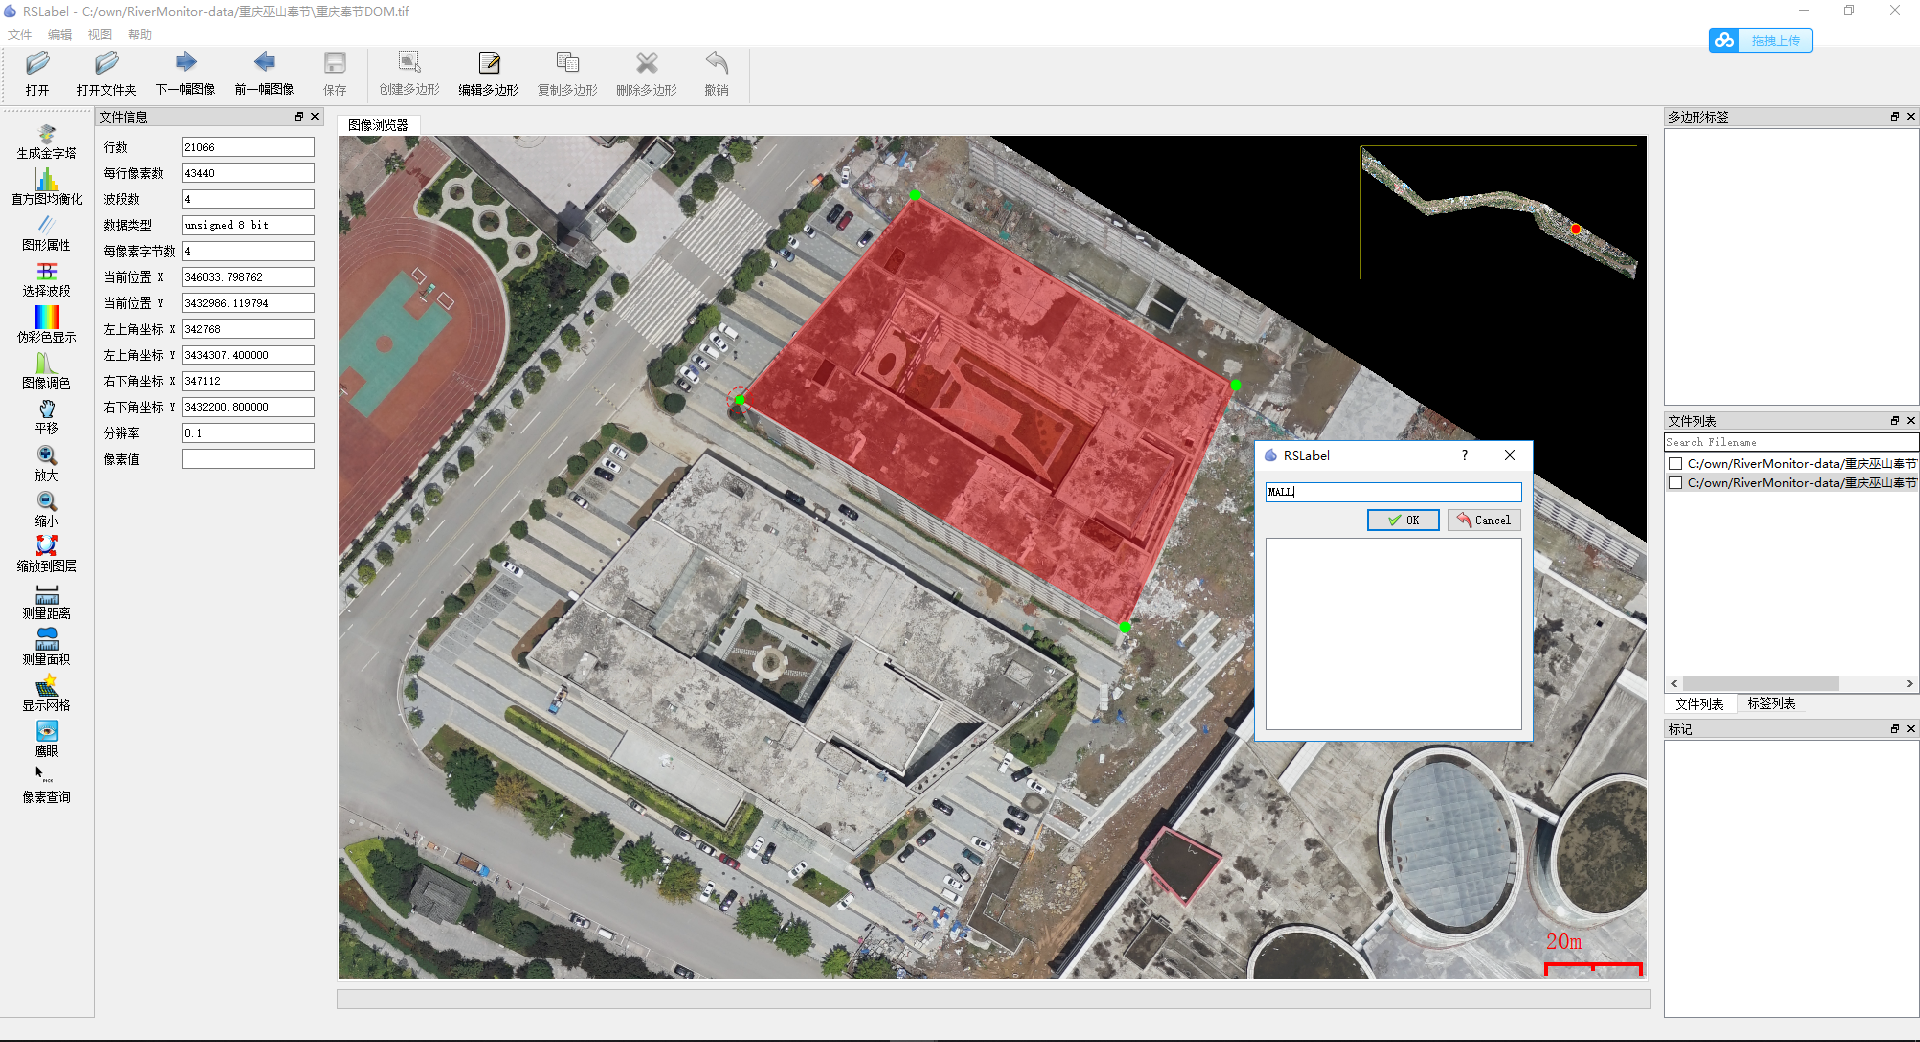Check the first file checkbox in 文件列表
The image size is (1920, 1042).
pyautogui.click(x=1675, y=464)
